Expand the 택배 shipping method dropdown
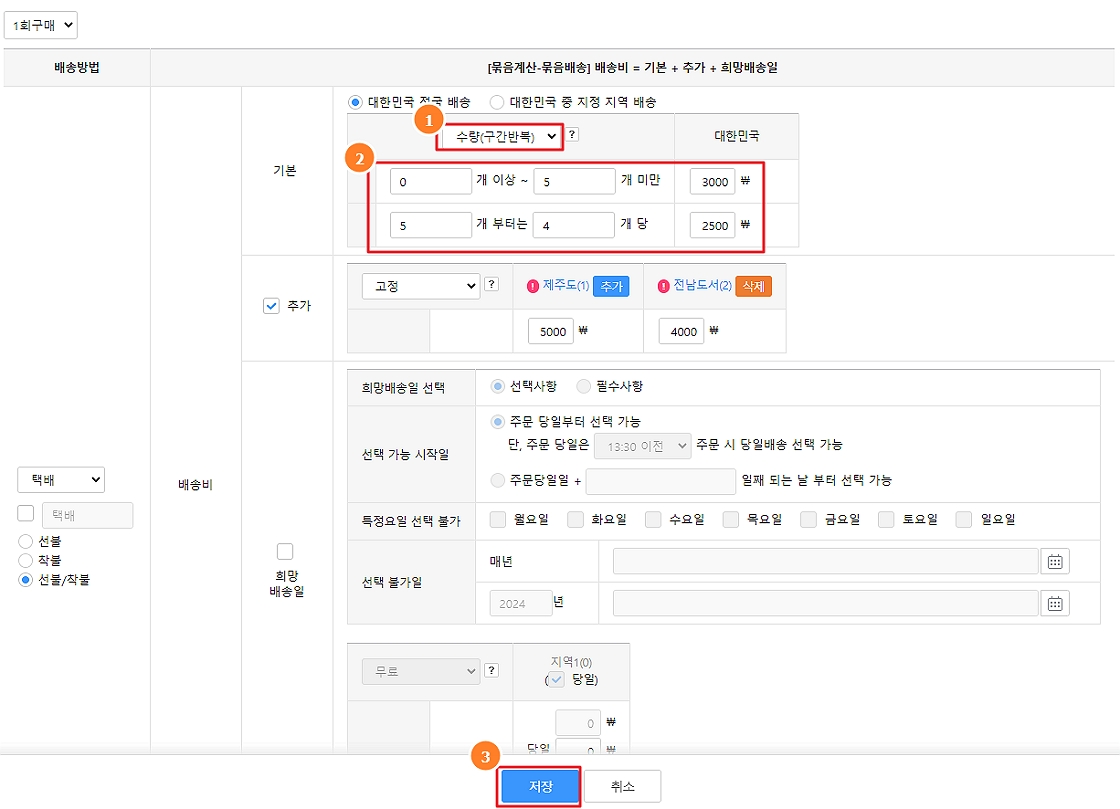 coord(61,480)
